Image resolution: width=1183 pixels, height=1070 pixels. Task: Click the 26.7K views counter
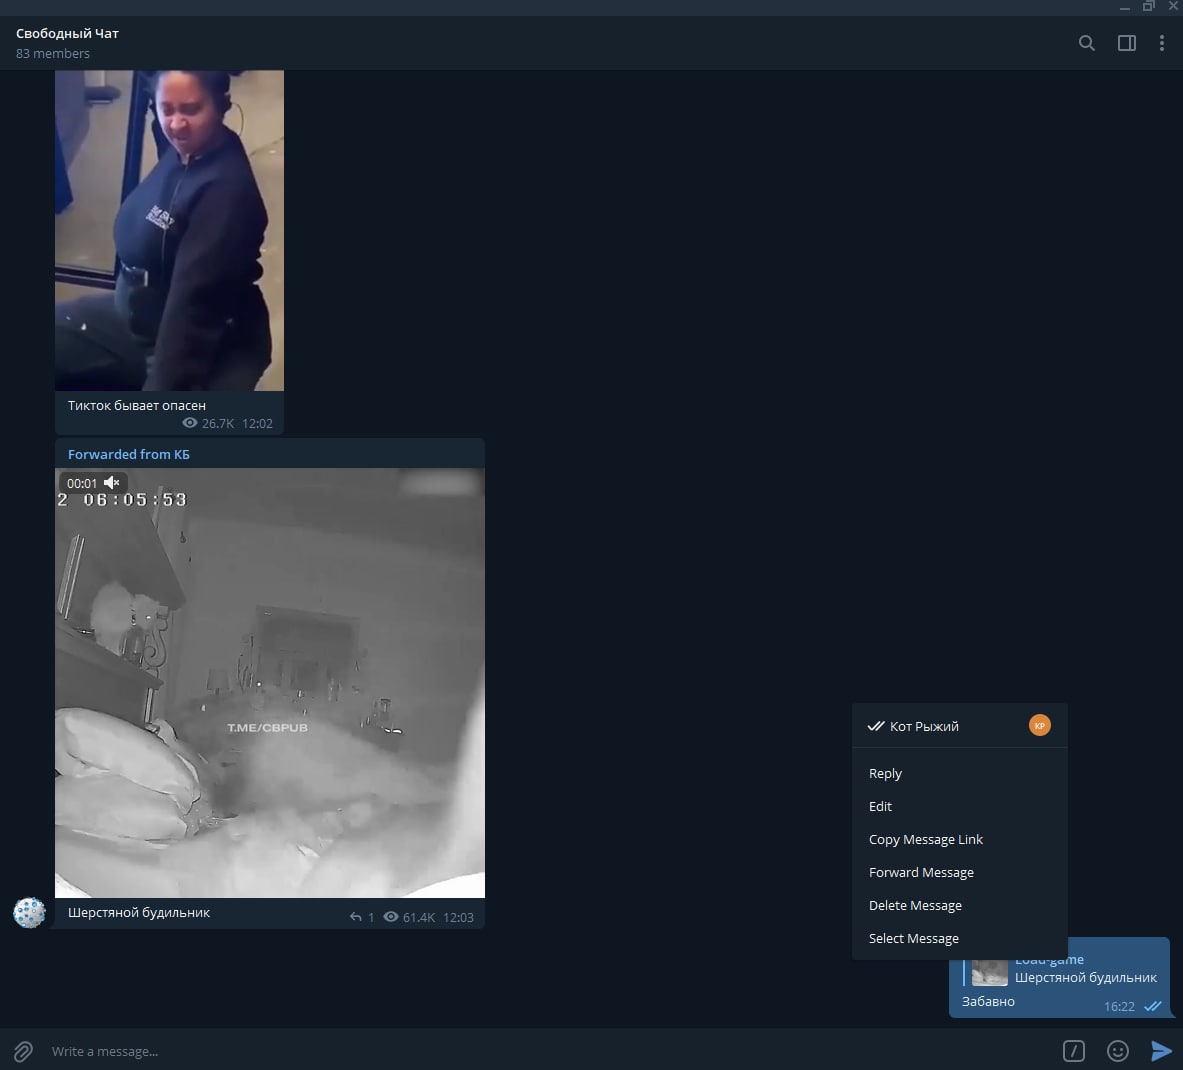click(x=208, y=423)
